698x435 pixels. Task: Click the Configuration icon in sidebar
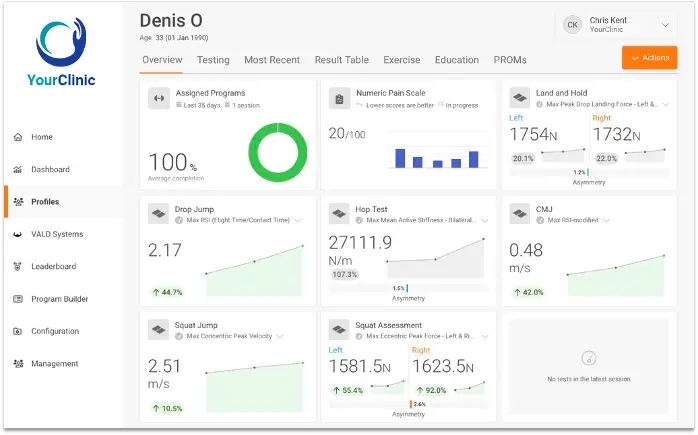18,332
